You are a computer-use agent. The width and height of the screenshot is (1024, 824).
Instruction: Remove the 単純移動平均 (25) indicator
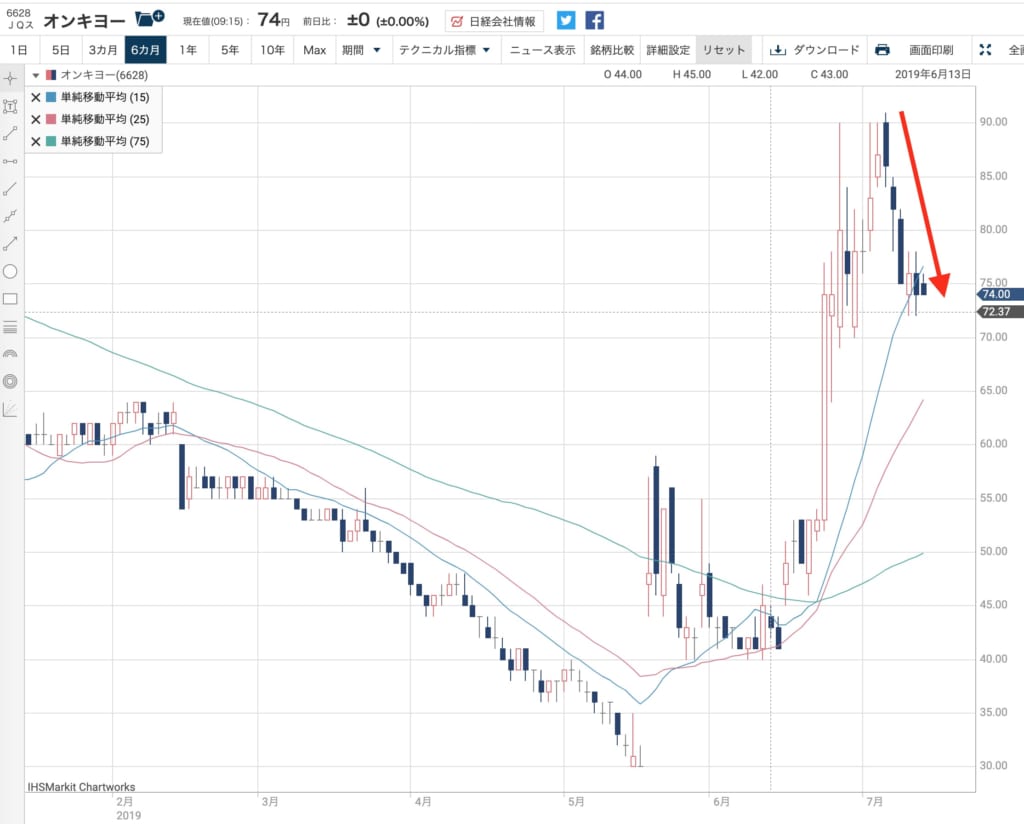point(36,119)
